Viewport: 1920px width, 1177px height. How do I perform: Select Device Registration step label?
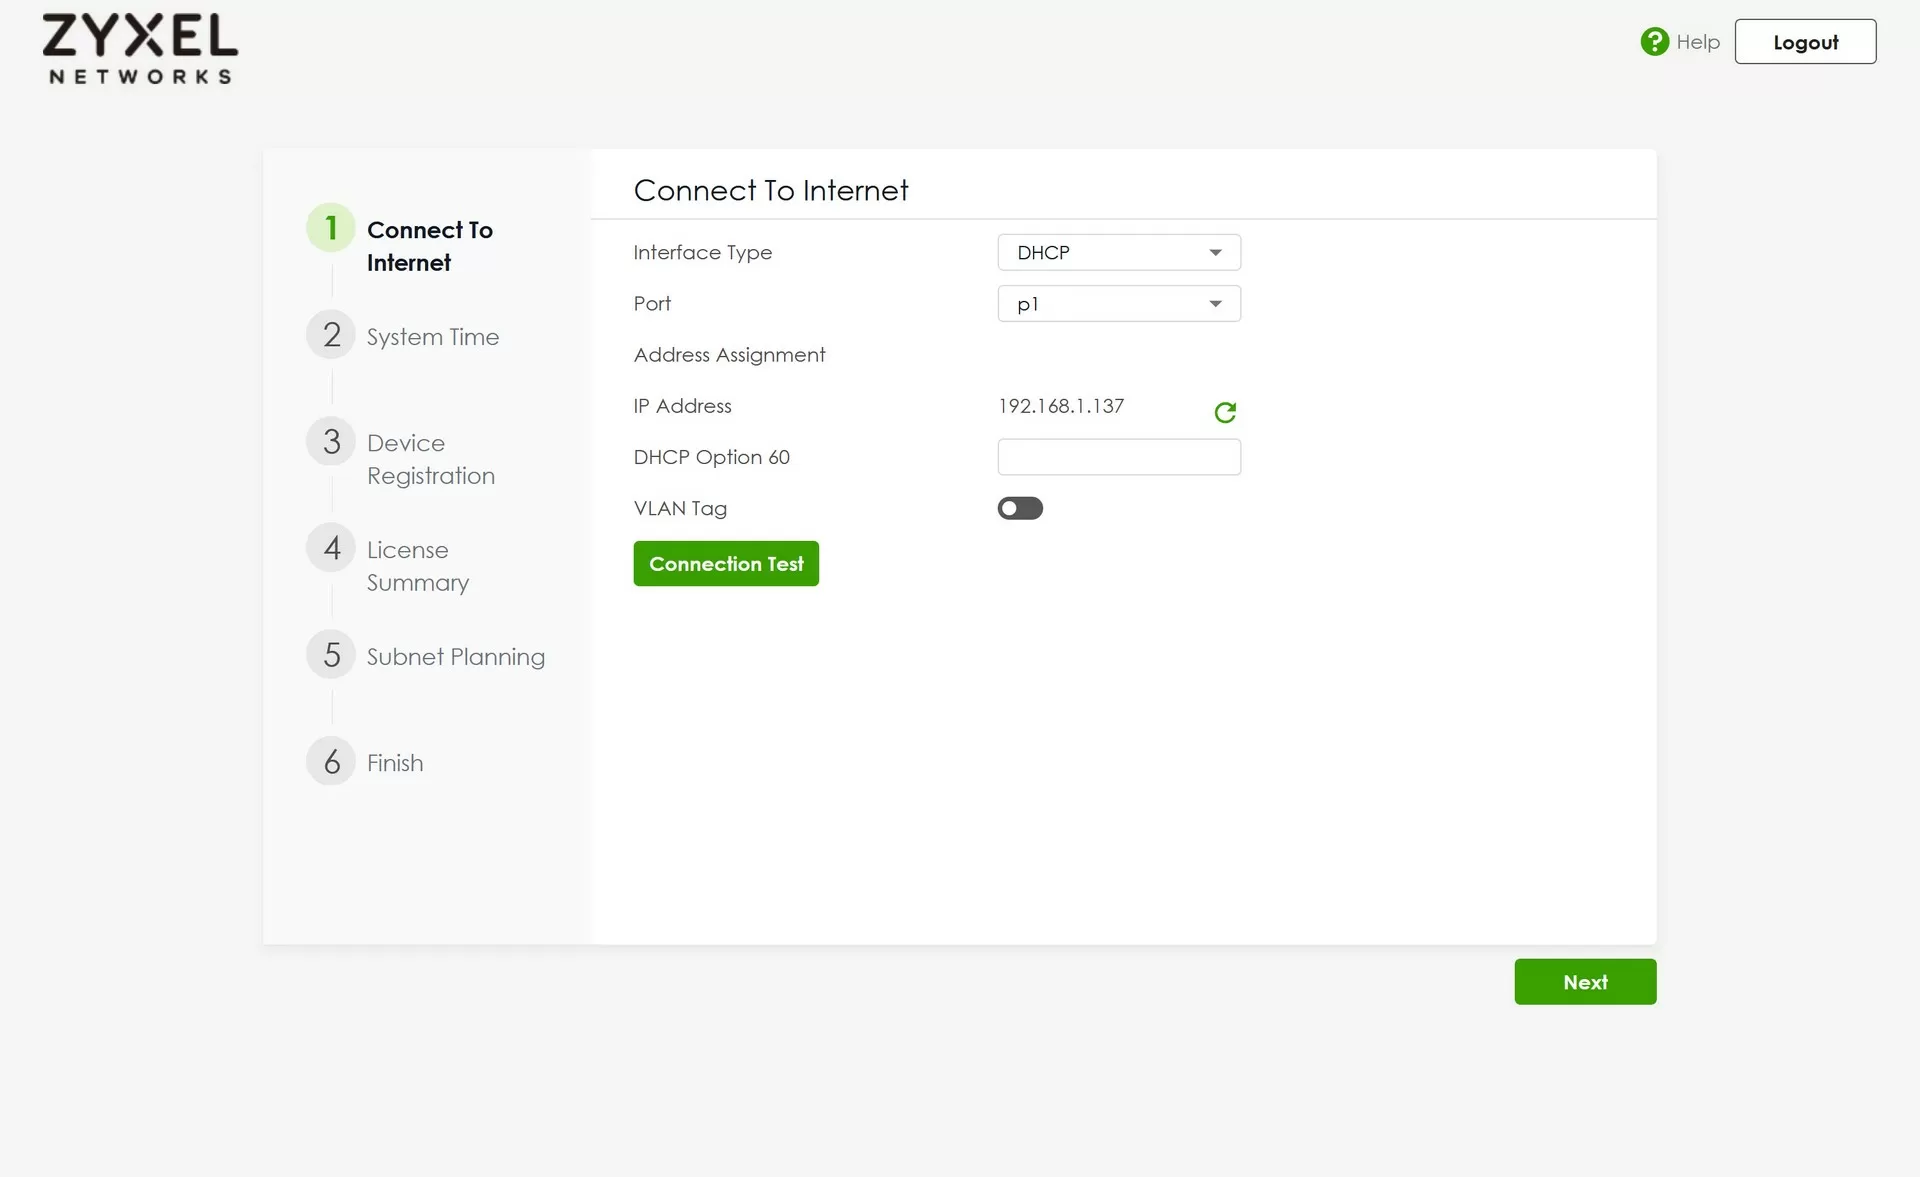tap(430, 459)
